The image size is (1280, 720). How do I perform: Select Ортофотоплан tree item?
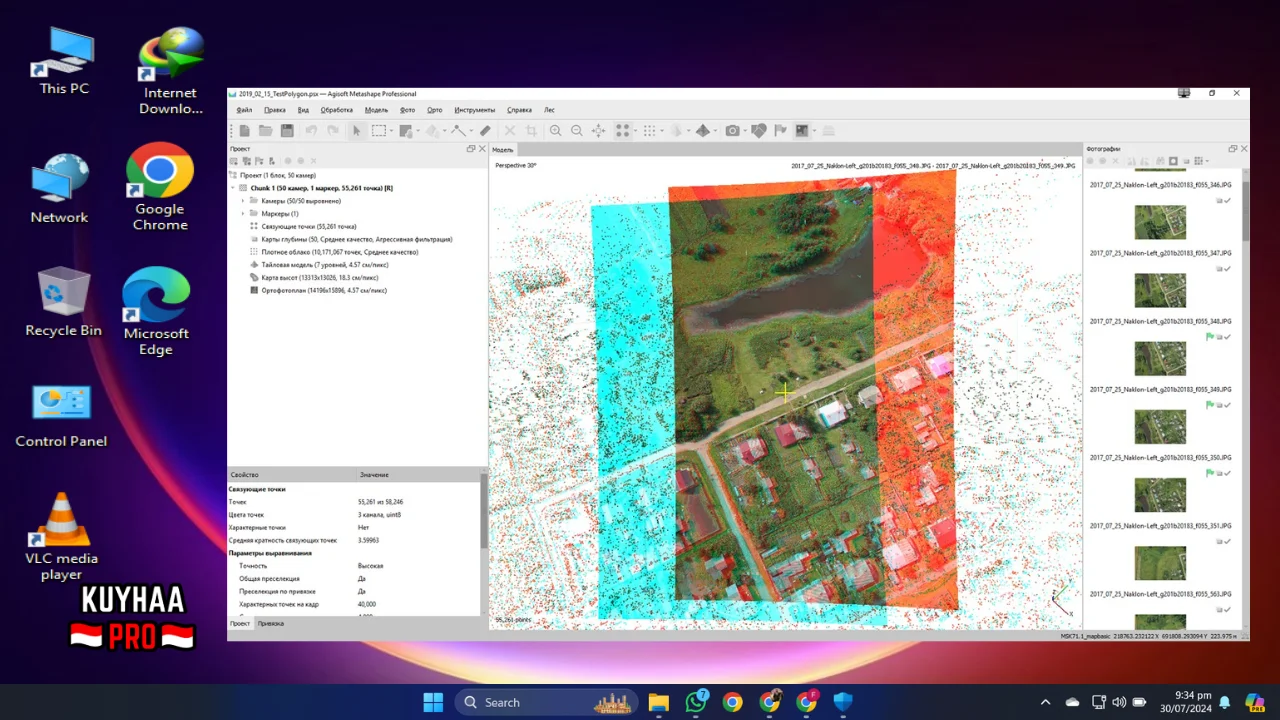point(324,290)
